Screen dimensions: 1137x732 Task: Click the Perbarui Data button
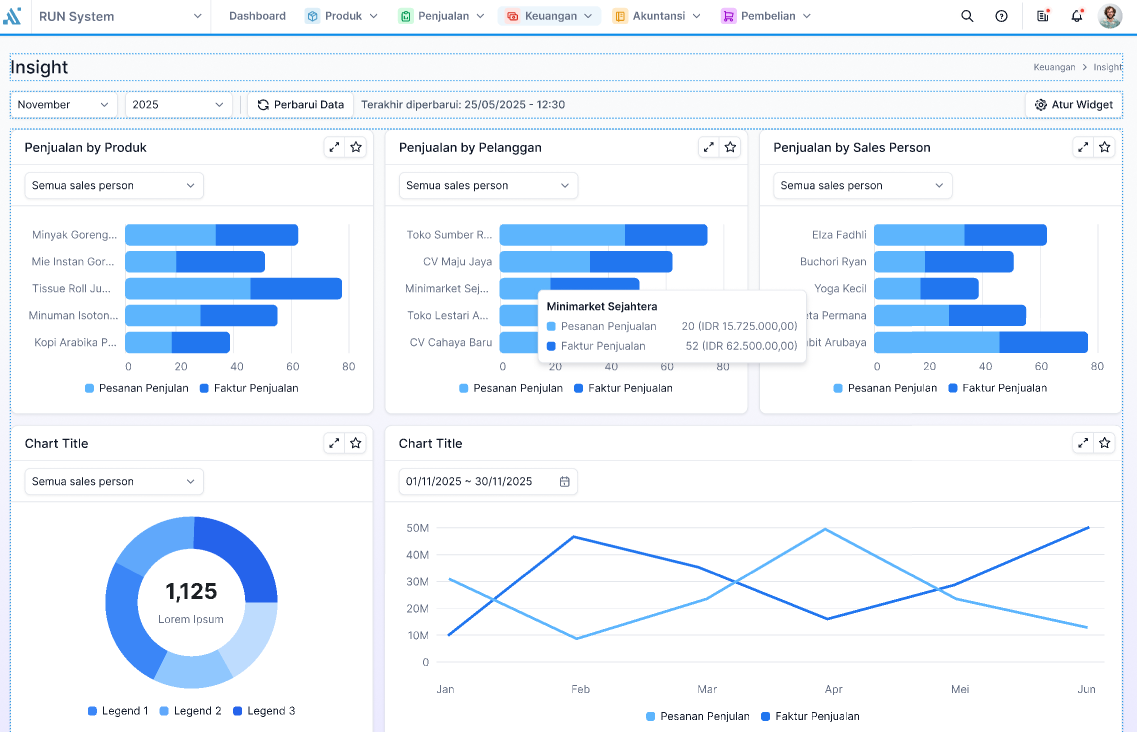point(300,104)
